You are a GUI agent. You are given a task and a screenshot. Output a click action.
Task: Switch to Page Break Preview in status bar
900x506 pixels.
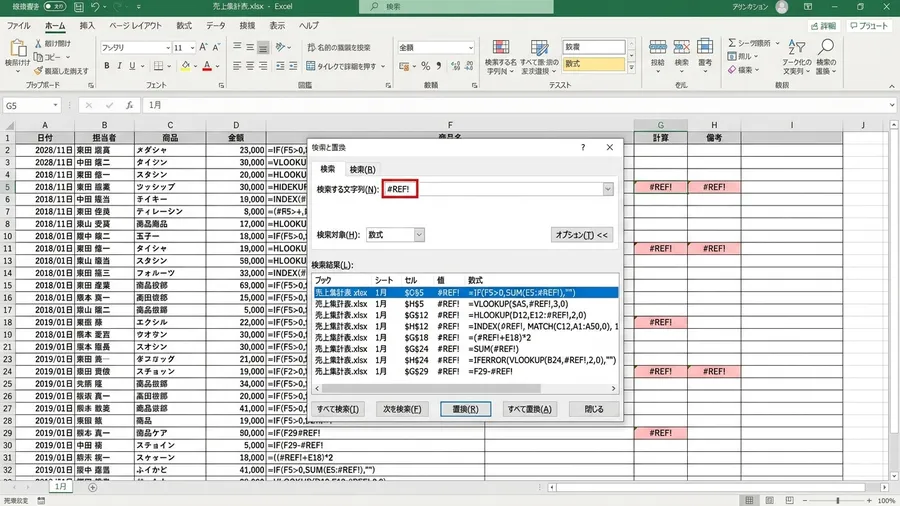[x=790, y=500]
